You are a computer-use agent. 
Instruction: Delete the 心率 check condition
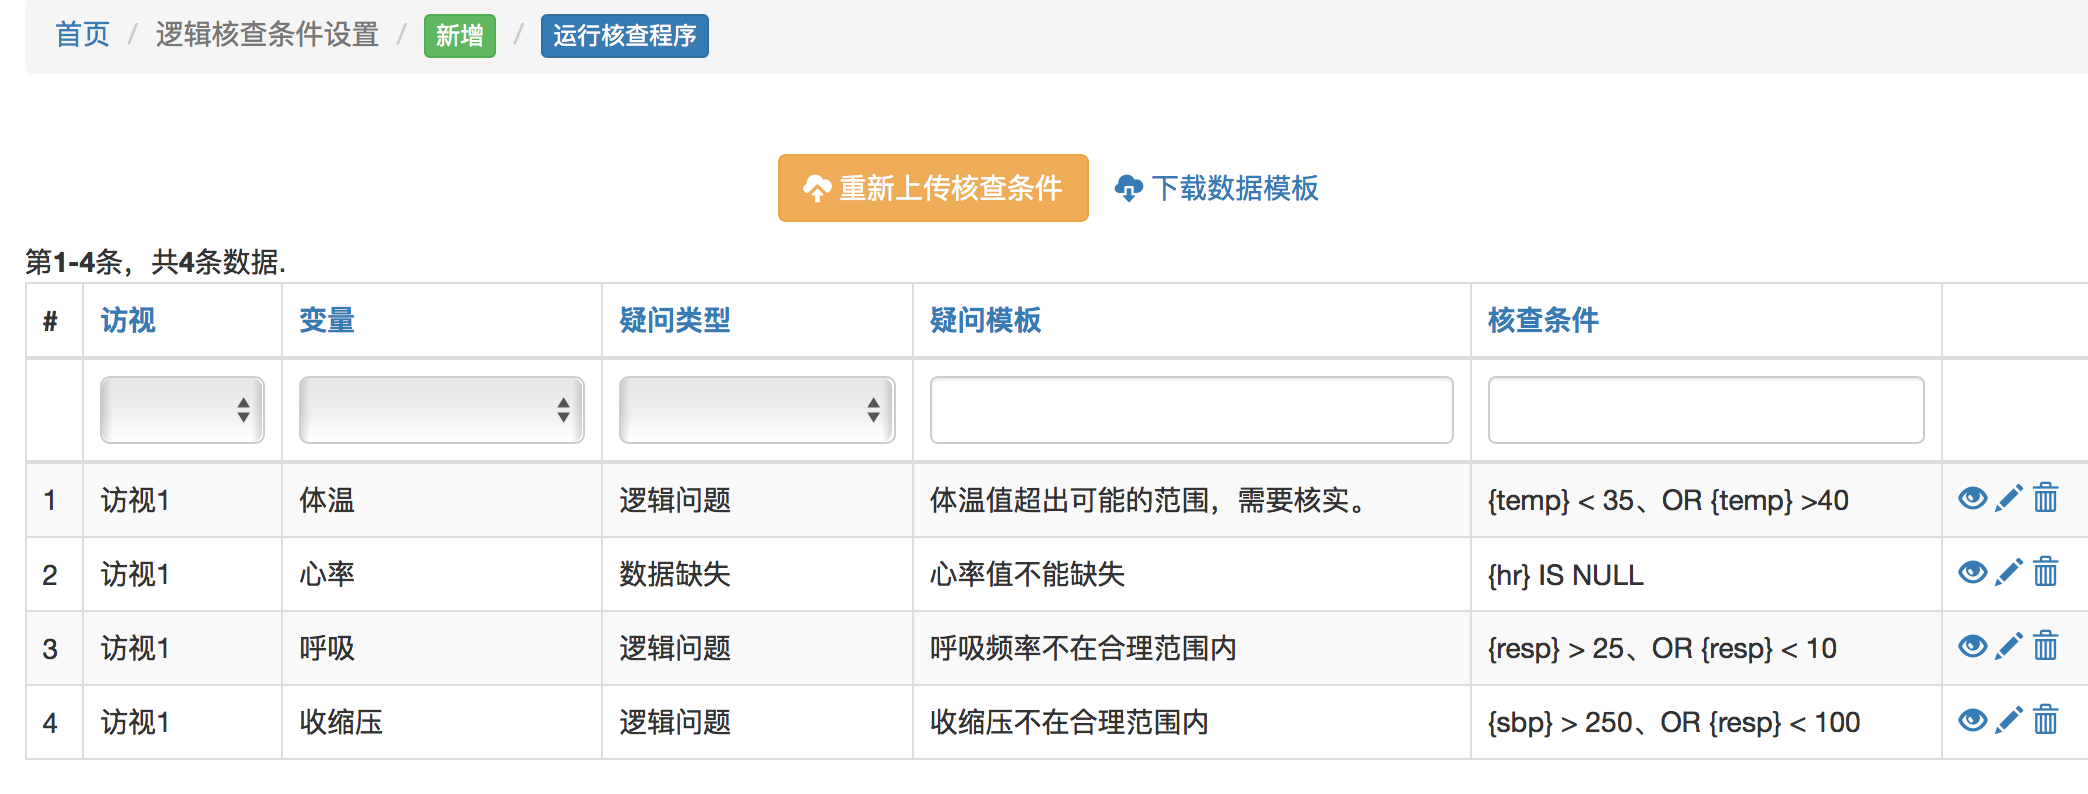[x=2046, y=572]
